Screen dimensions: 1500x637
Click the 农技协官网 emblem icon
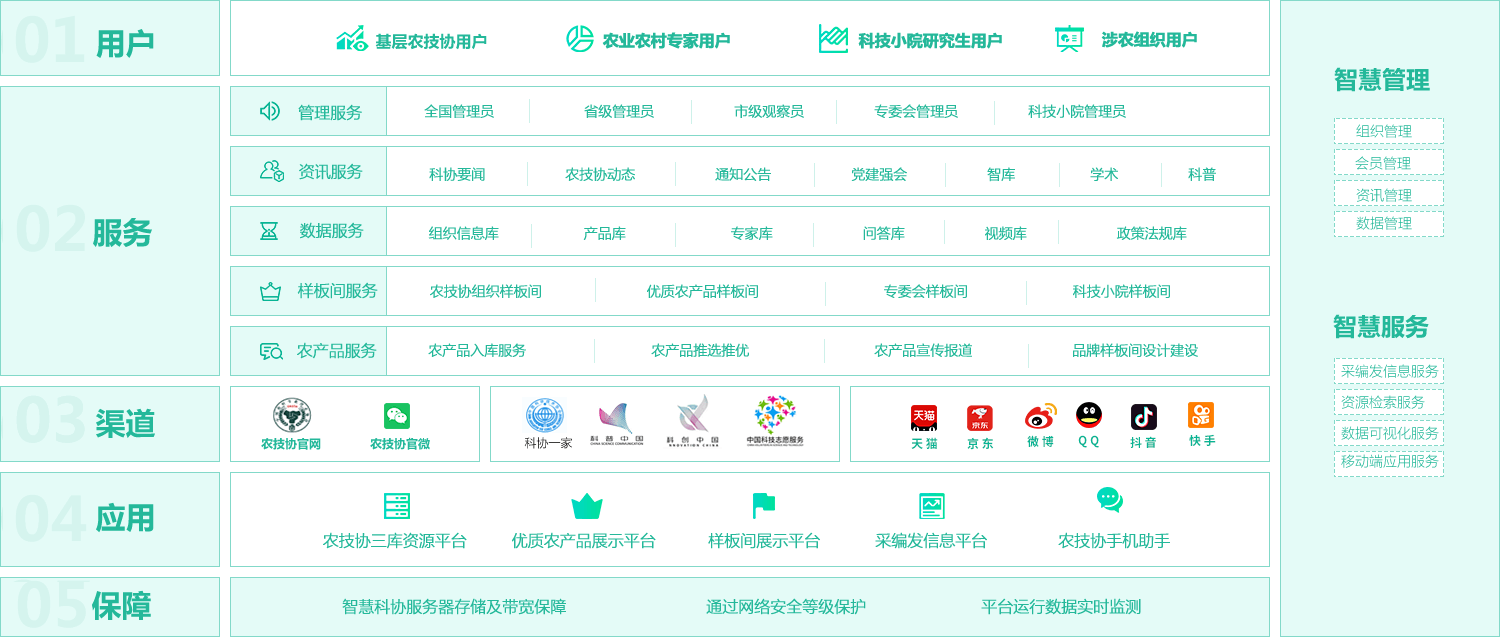coord(292,415)
